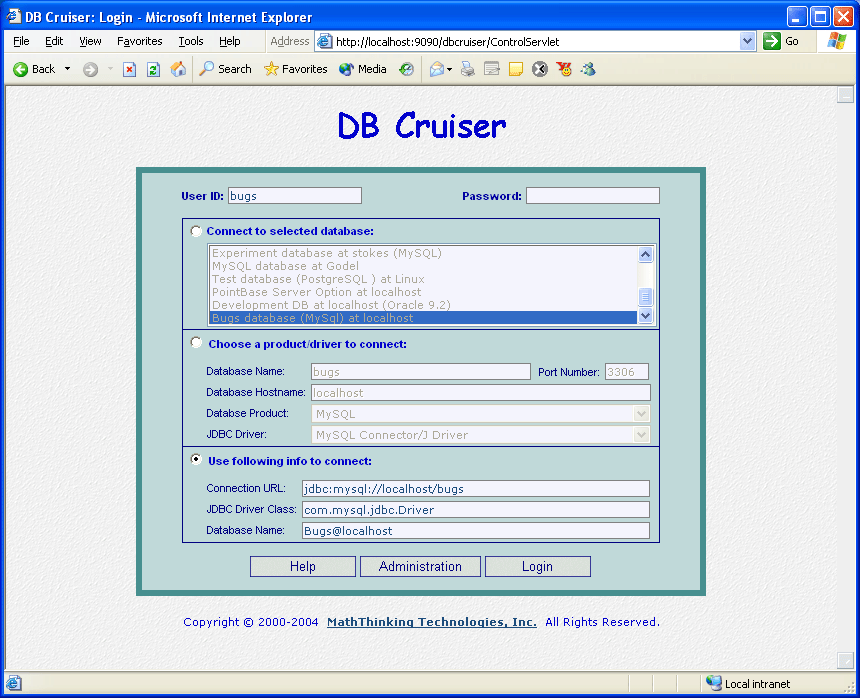860x698 pixels.
Task: Follow the MathThinking Technologies, Inc. link
Action: [x=431, y=622]
